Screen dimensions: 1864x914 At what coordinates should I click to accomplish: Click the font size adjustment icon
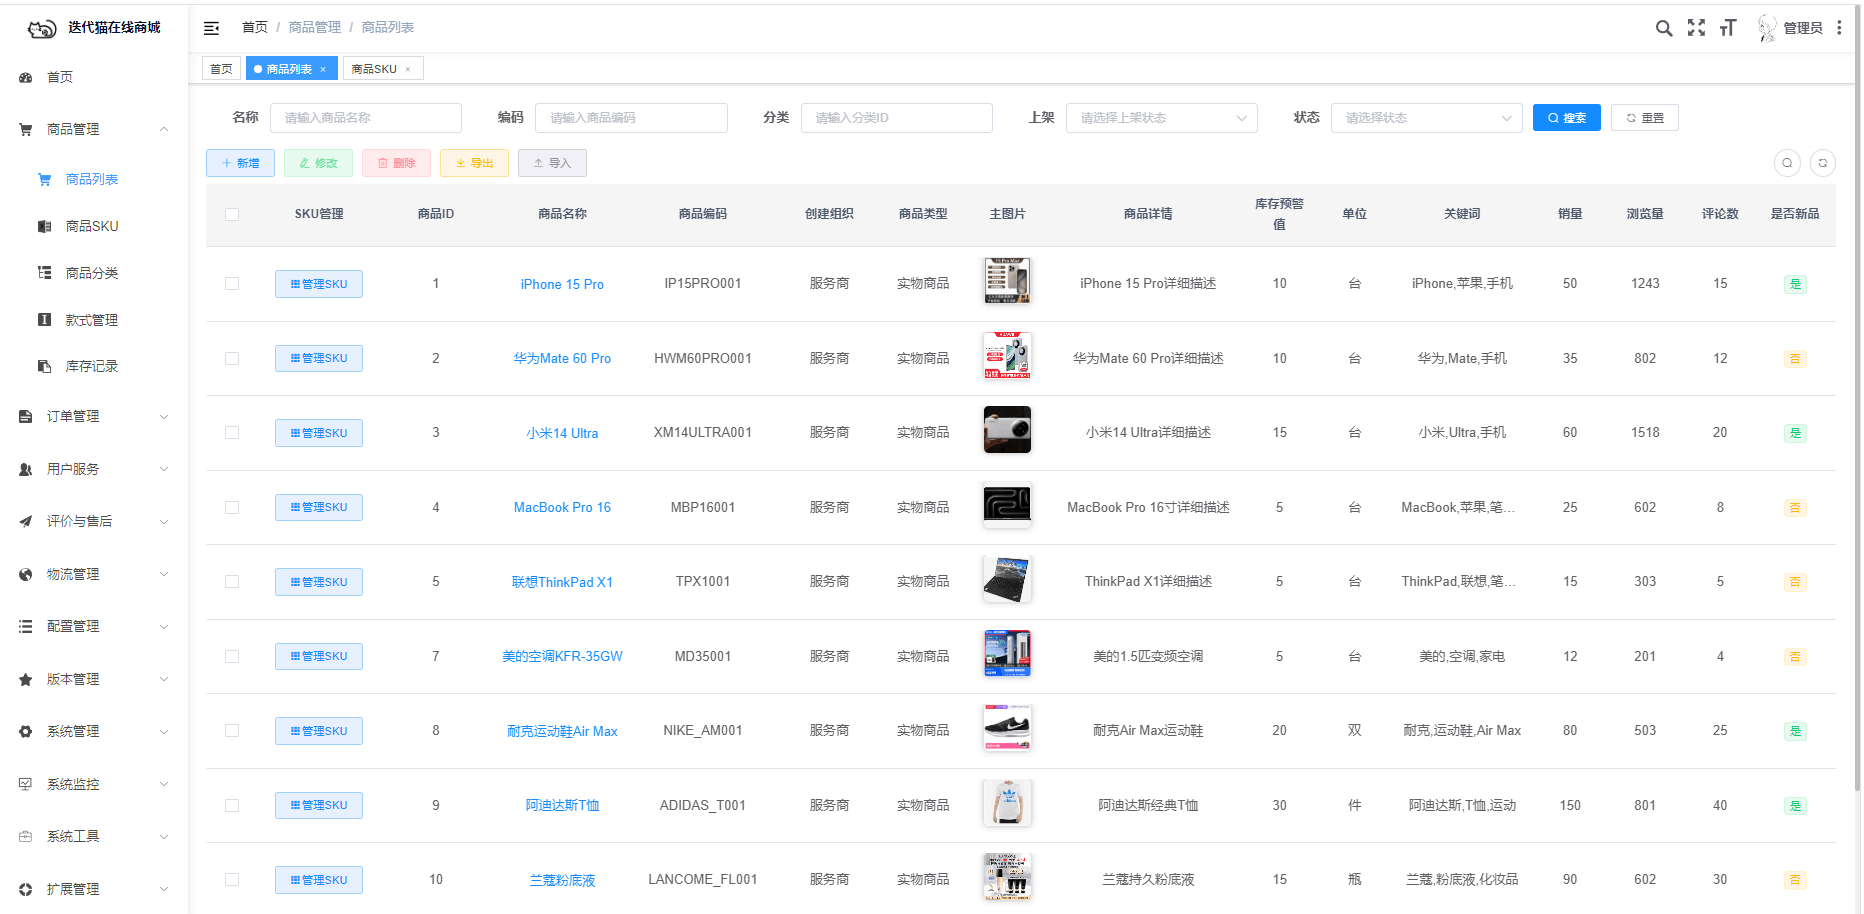(1727, 28)
